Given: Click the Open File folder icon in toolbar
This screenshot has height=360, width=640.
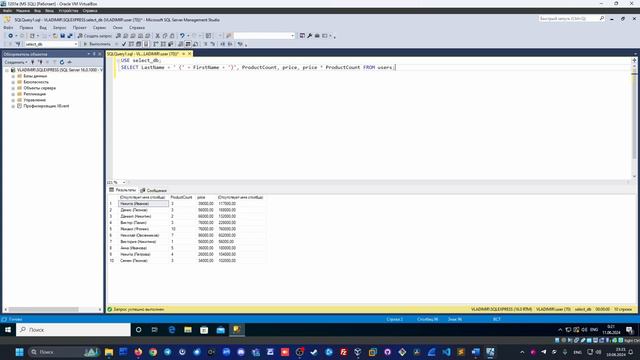Looking at the screenshot, I should point(55,36).
